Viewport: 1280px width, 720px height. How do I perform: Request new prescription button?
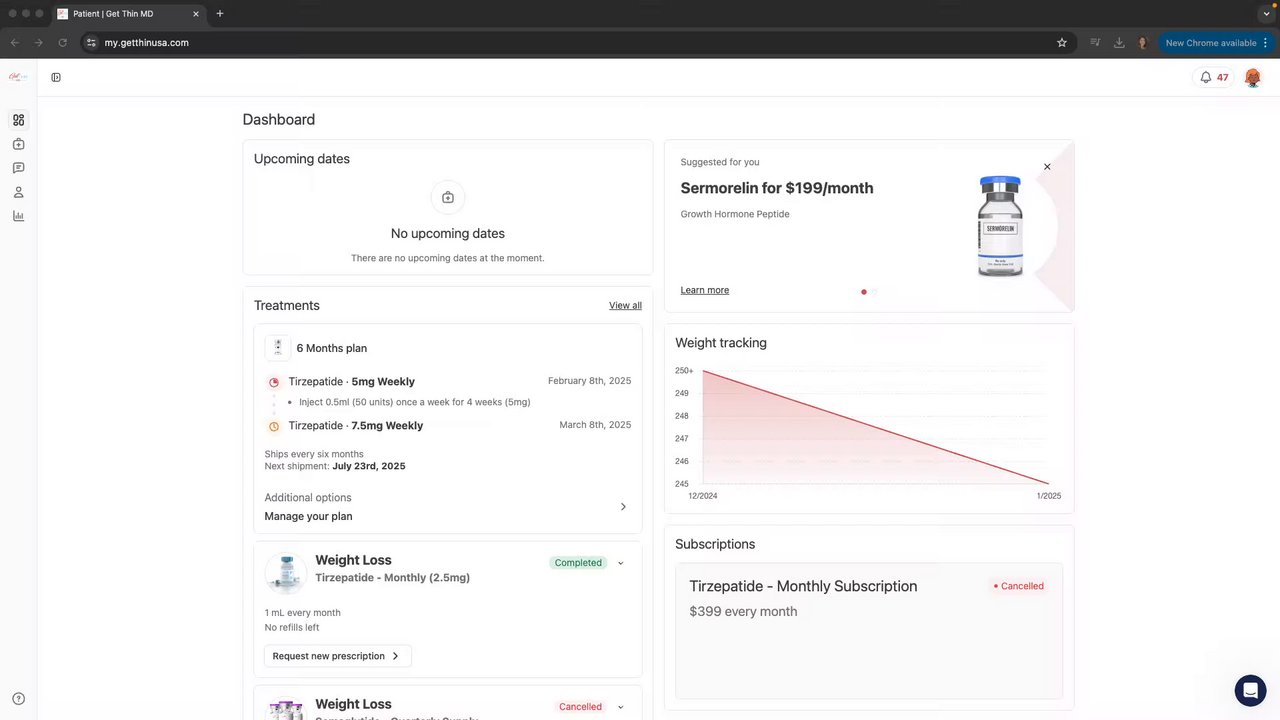click(338, 656)
